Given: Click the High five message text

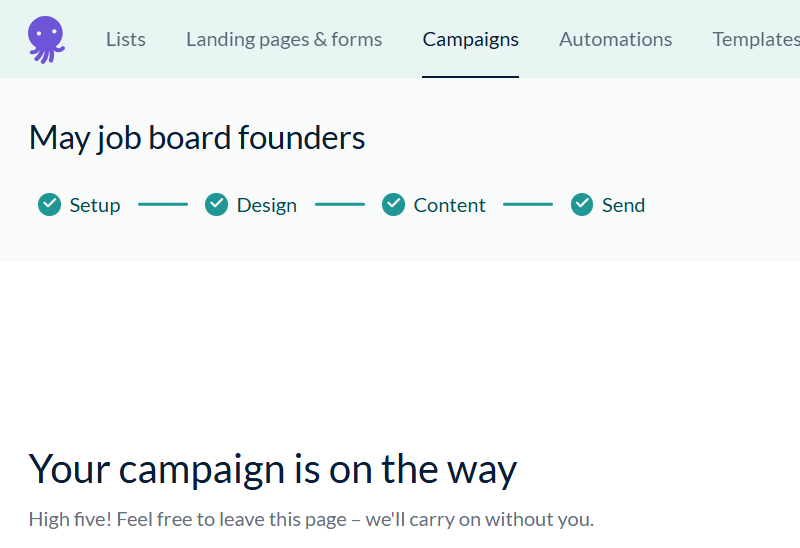Looking at the screenshot, I should point(311,519).
